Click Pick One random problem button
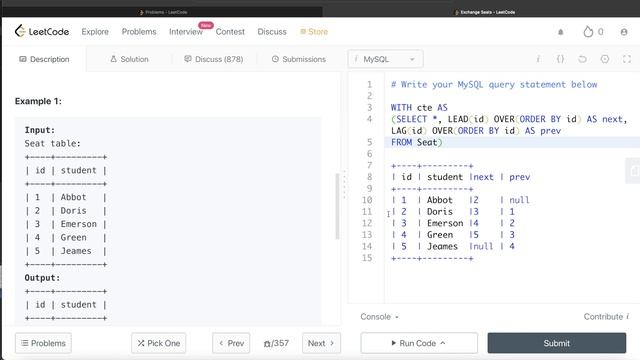The image size is (640, 360). click(159, 343)
